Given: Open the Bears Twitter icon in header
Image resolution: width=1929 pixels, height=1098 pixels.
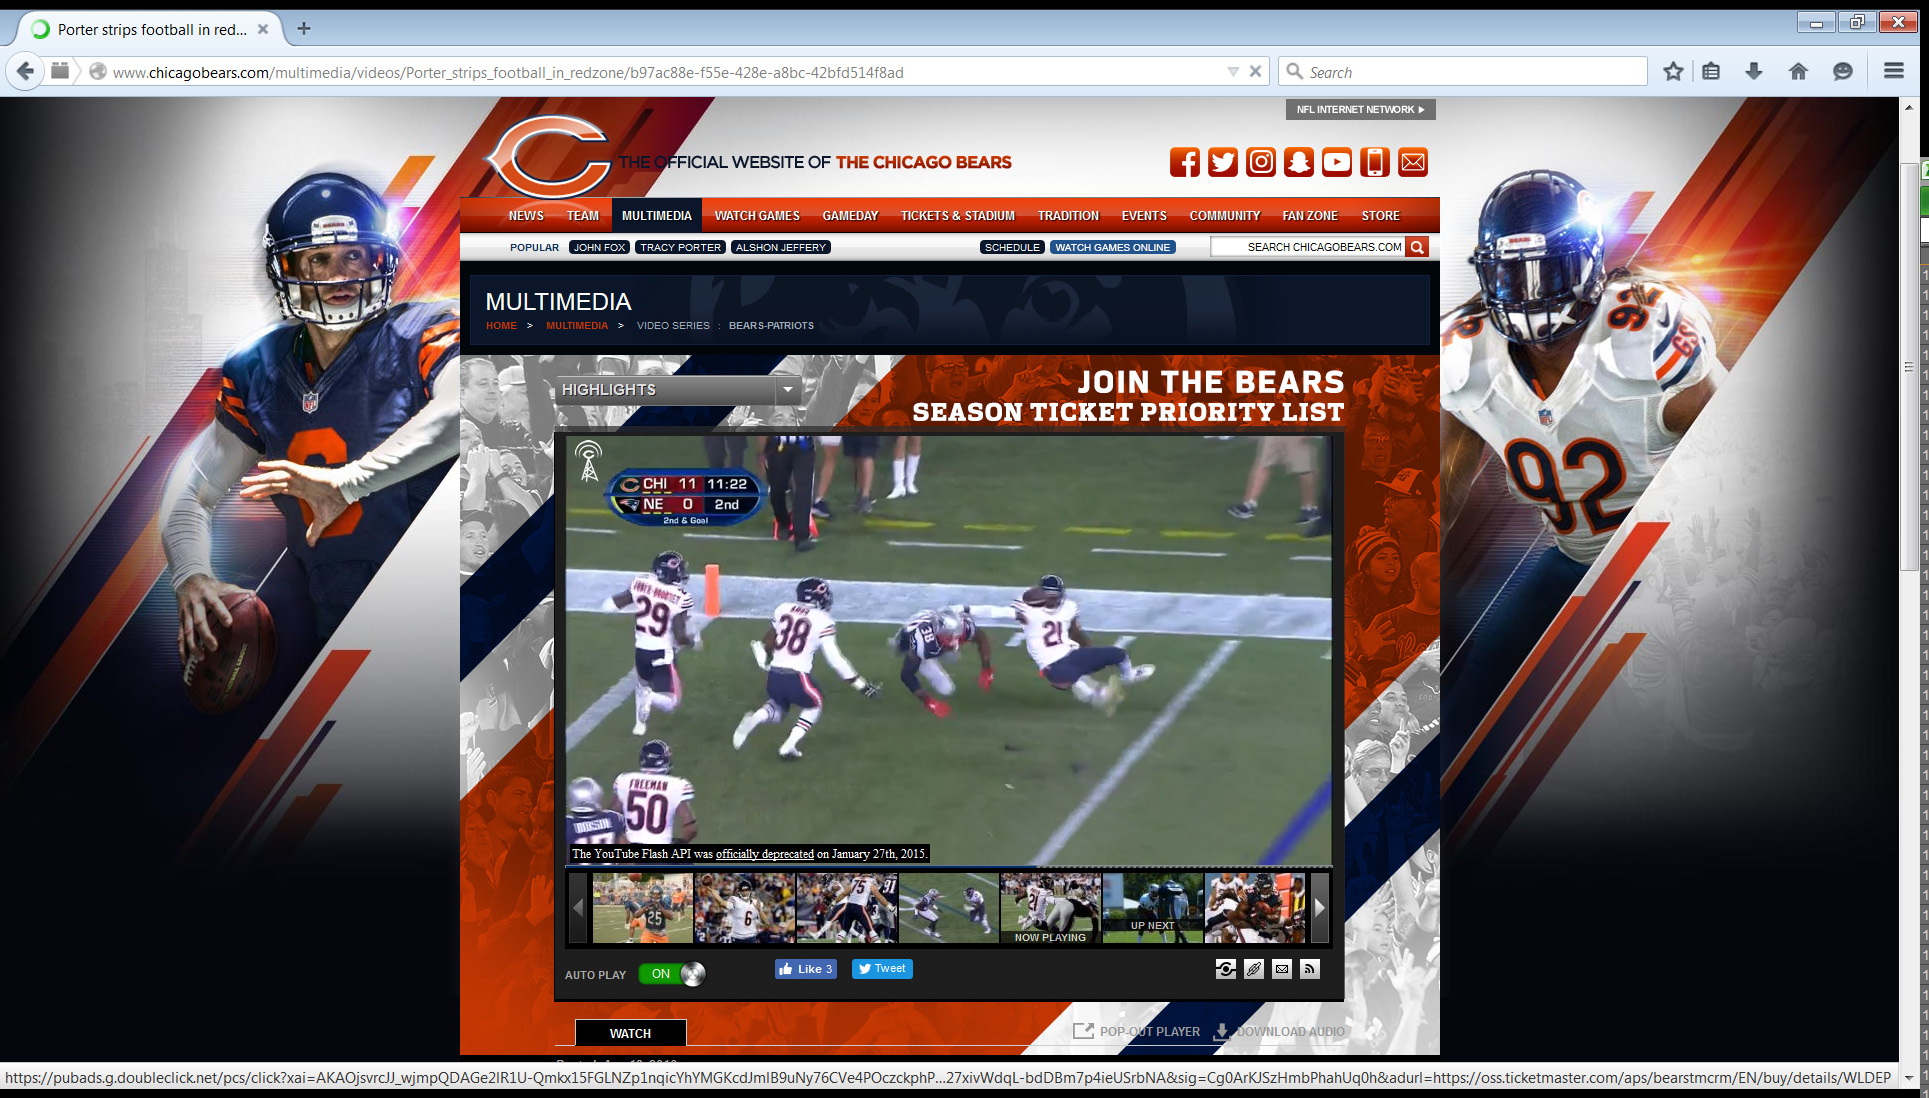Looking at the screenshot, I should [1223, 162].
